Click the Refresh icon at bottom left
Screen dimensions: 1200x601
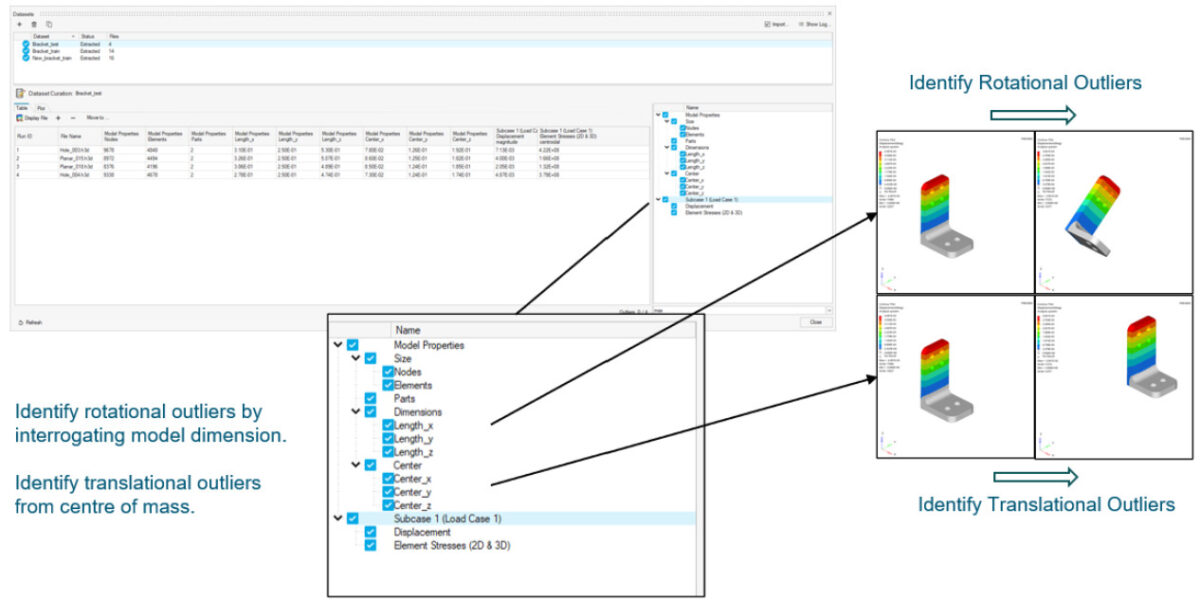pos(22,322)
